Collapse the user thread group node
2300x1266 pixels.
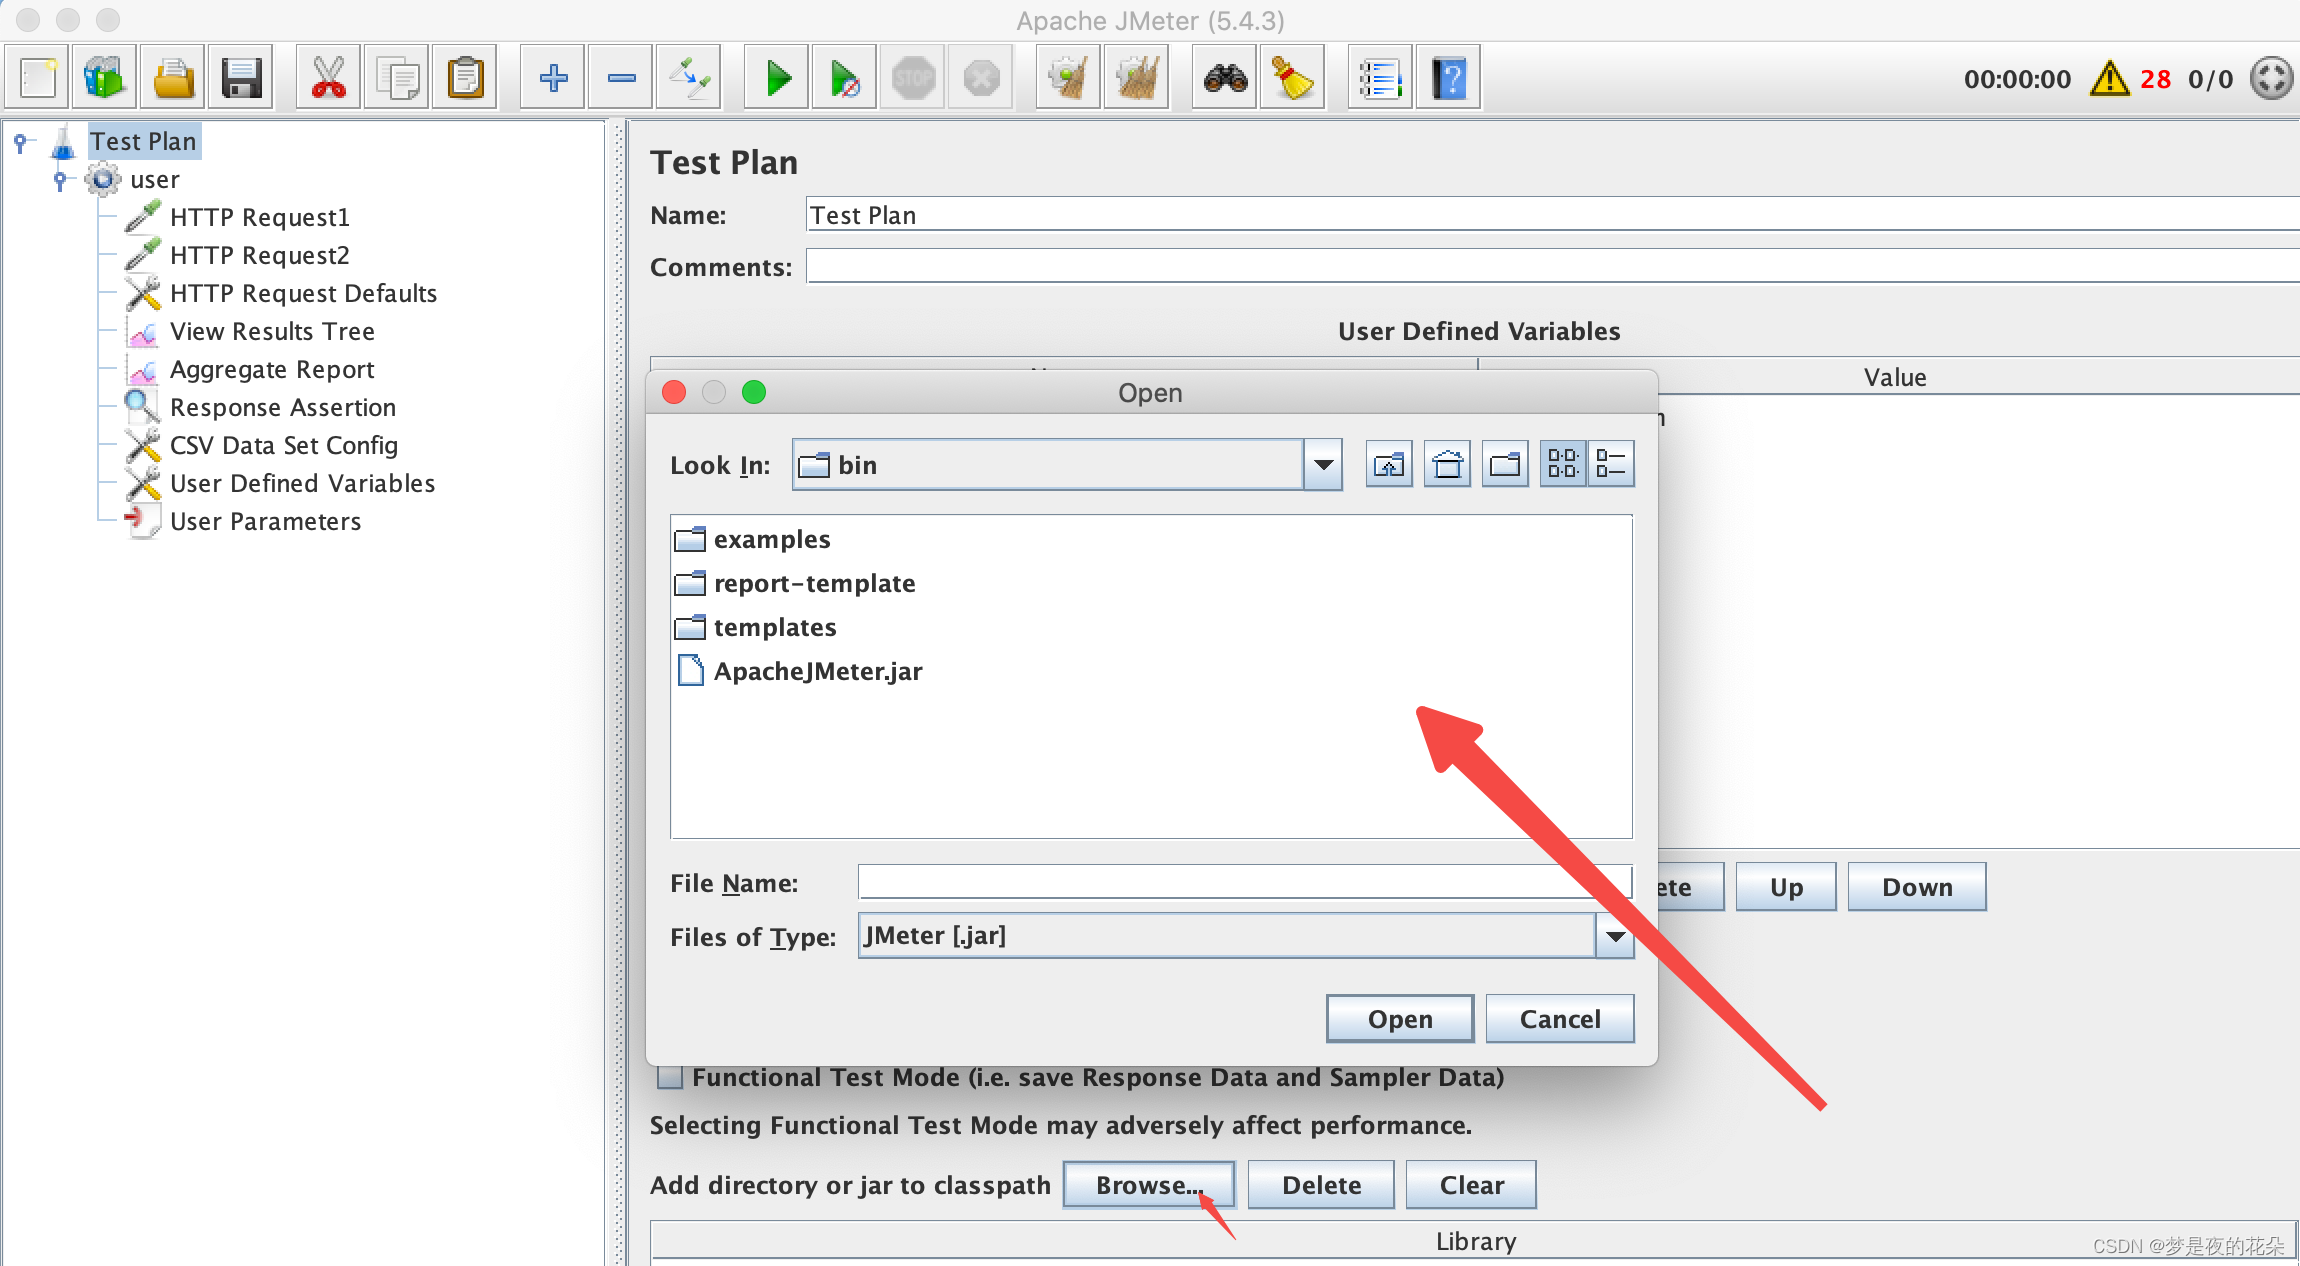[61, 180]
